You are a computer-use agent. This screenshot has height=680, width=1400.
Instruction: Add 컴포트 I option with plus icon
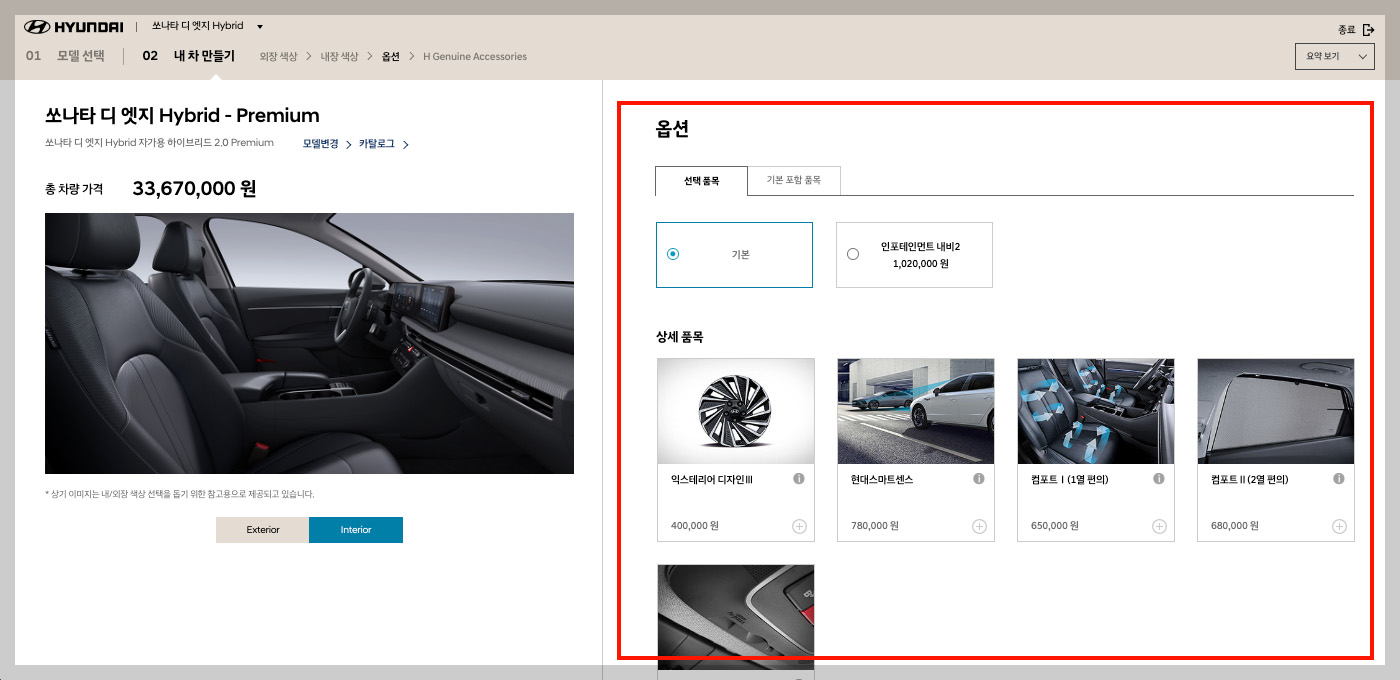(x=1159, y=526)
